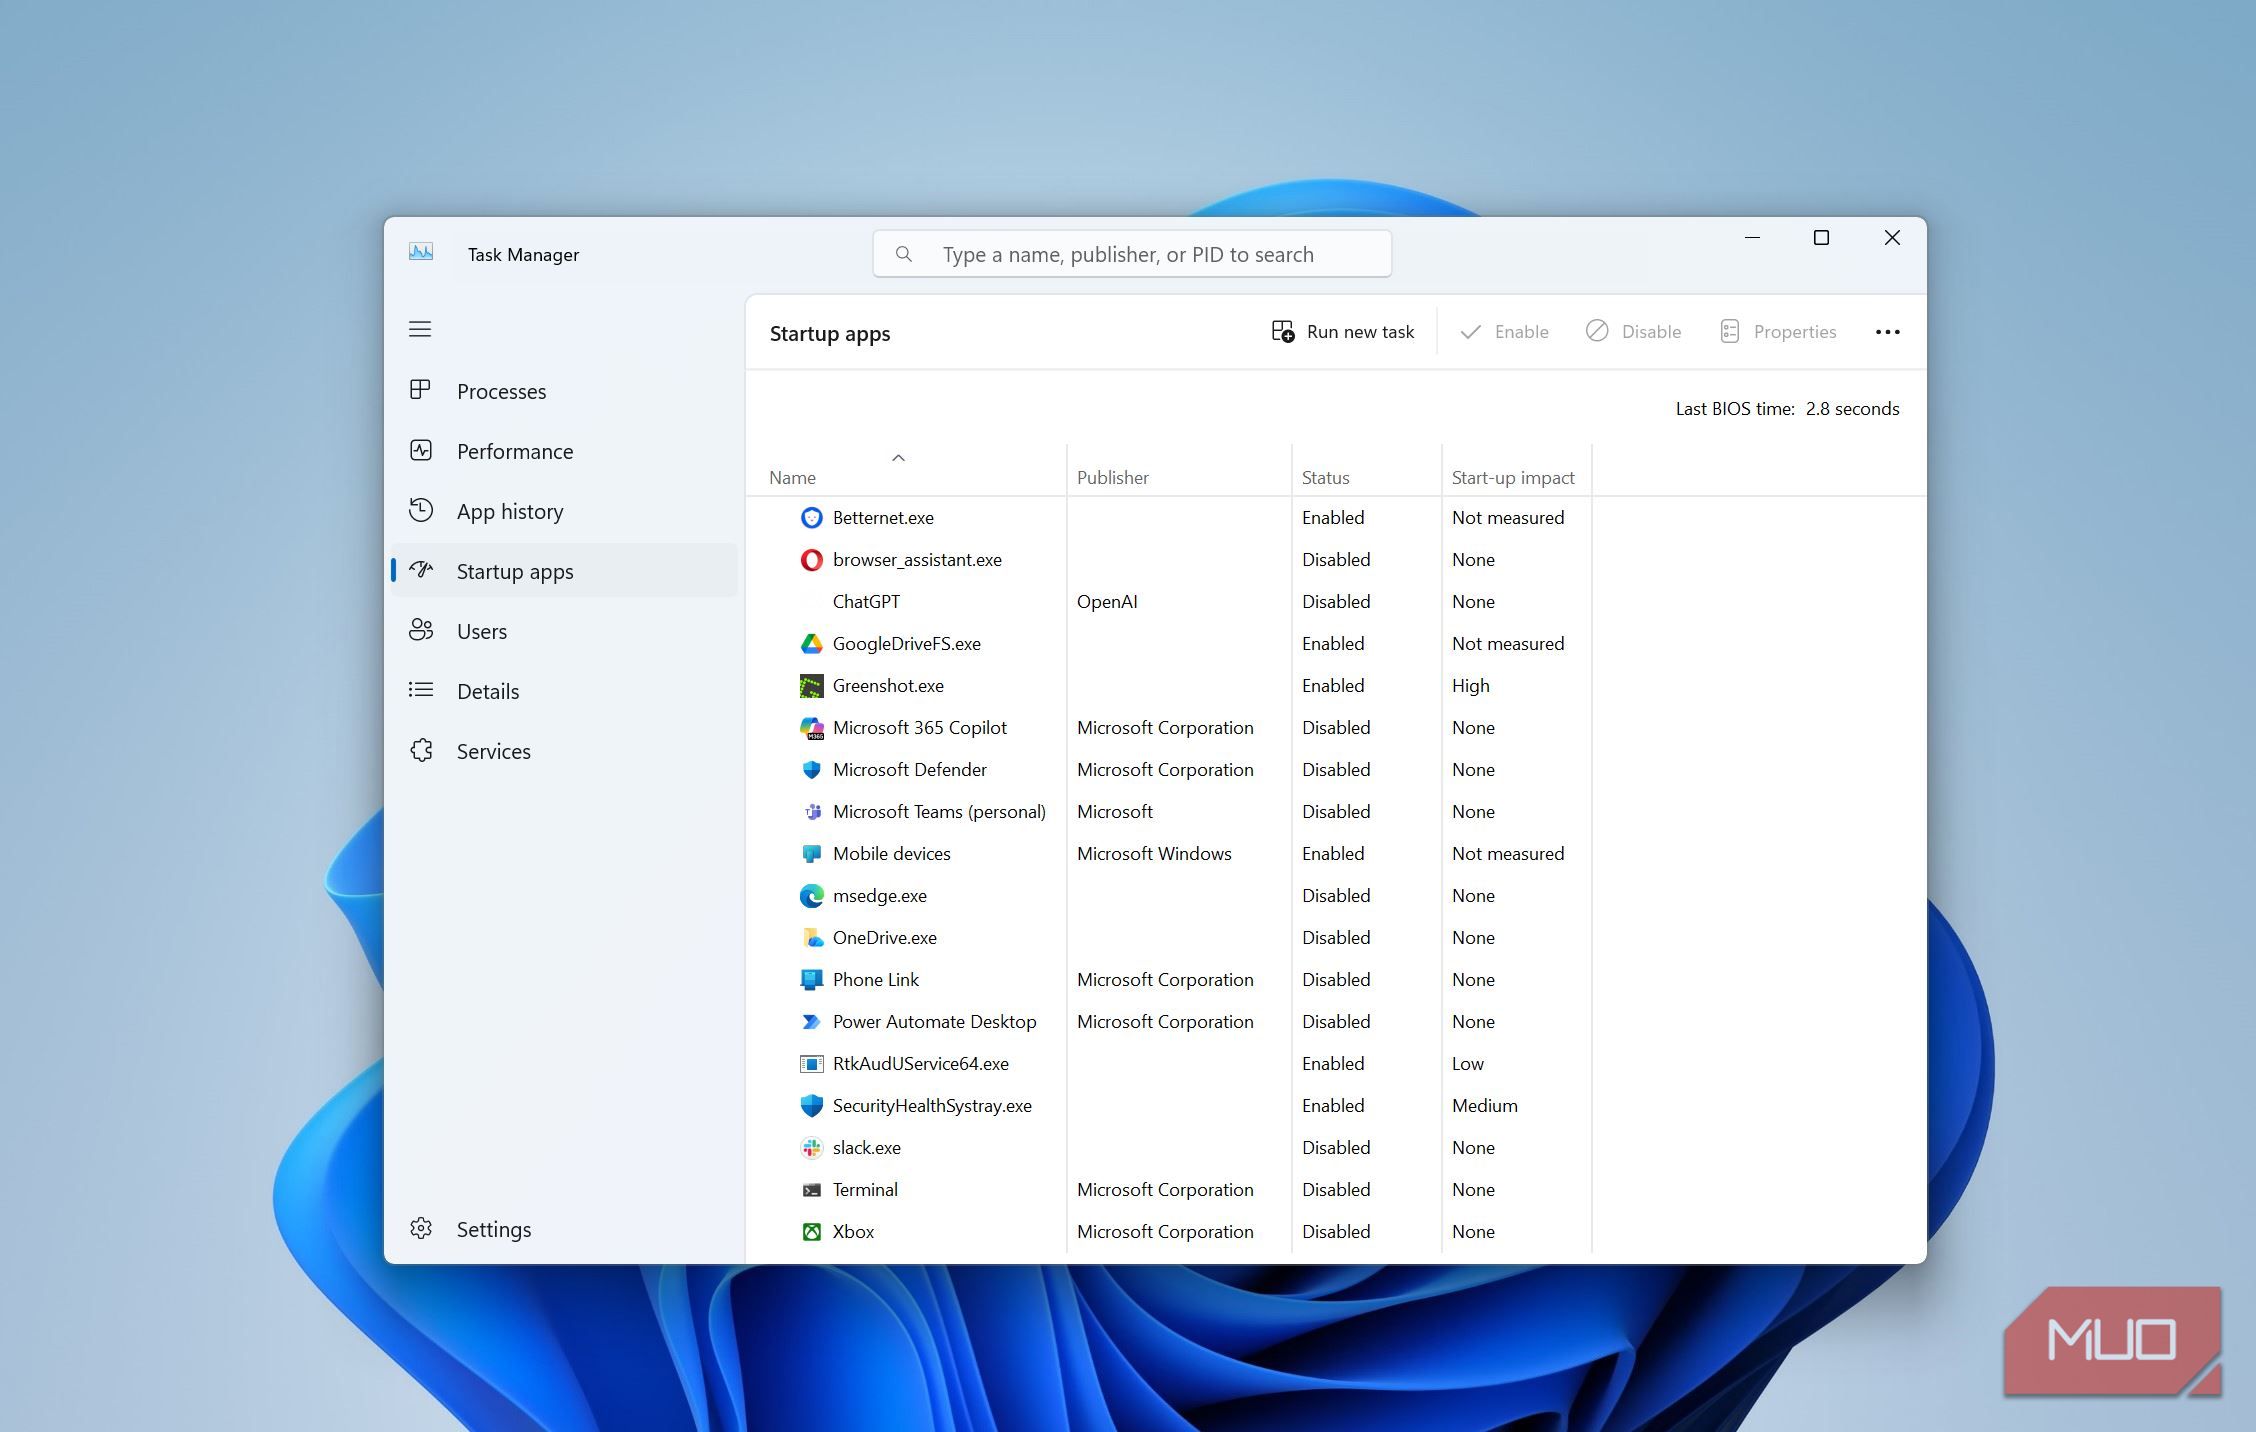
Task: Click the Microsoft 365 Copilot icon
Action: click(812, 728)
